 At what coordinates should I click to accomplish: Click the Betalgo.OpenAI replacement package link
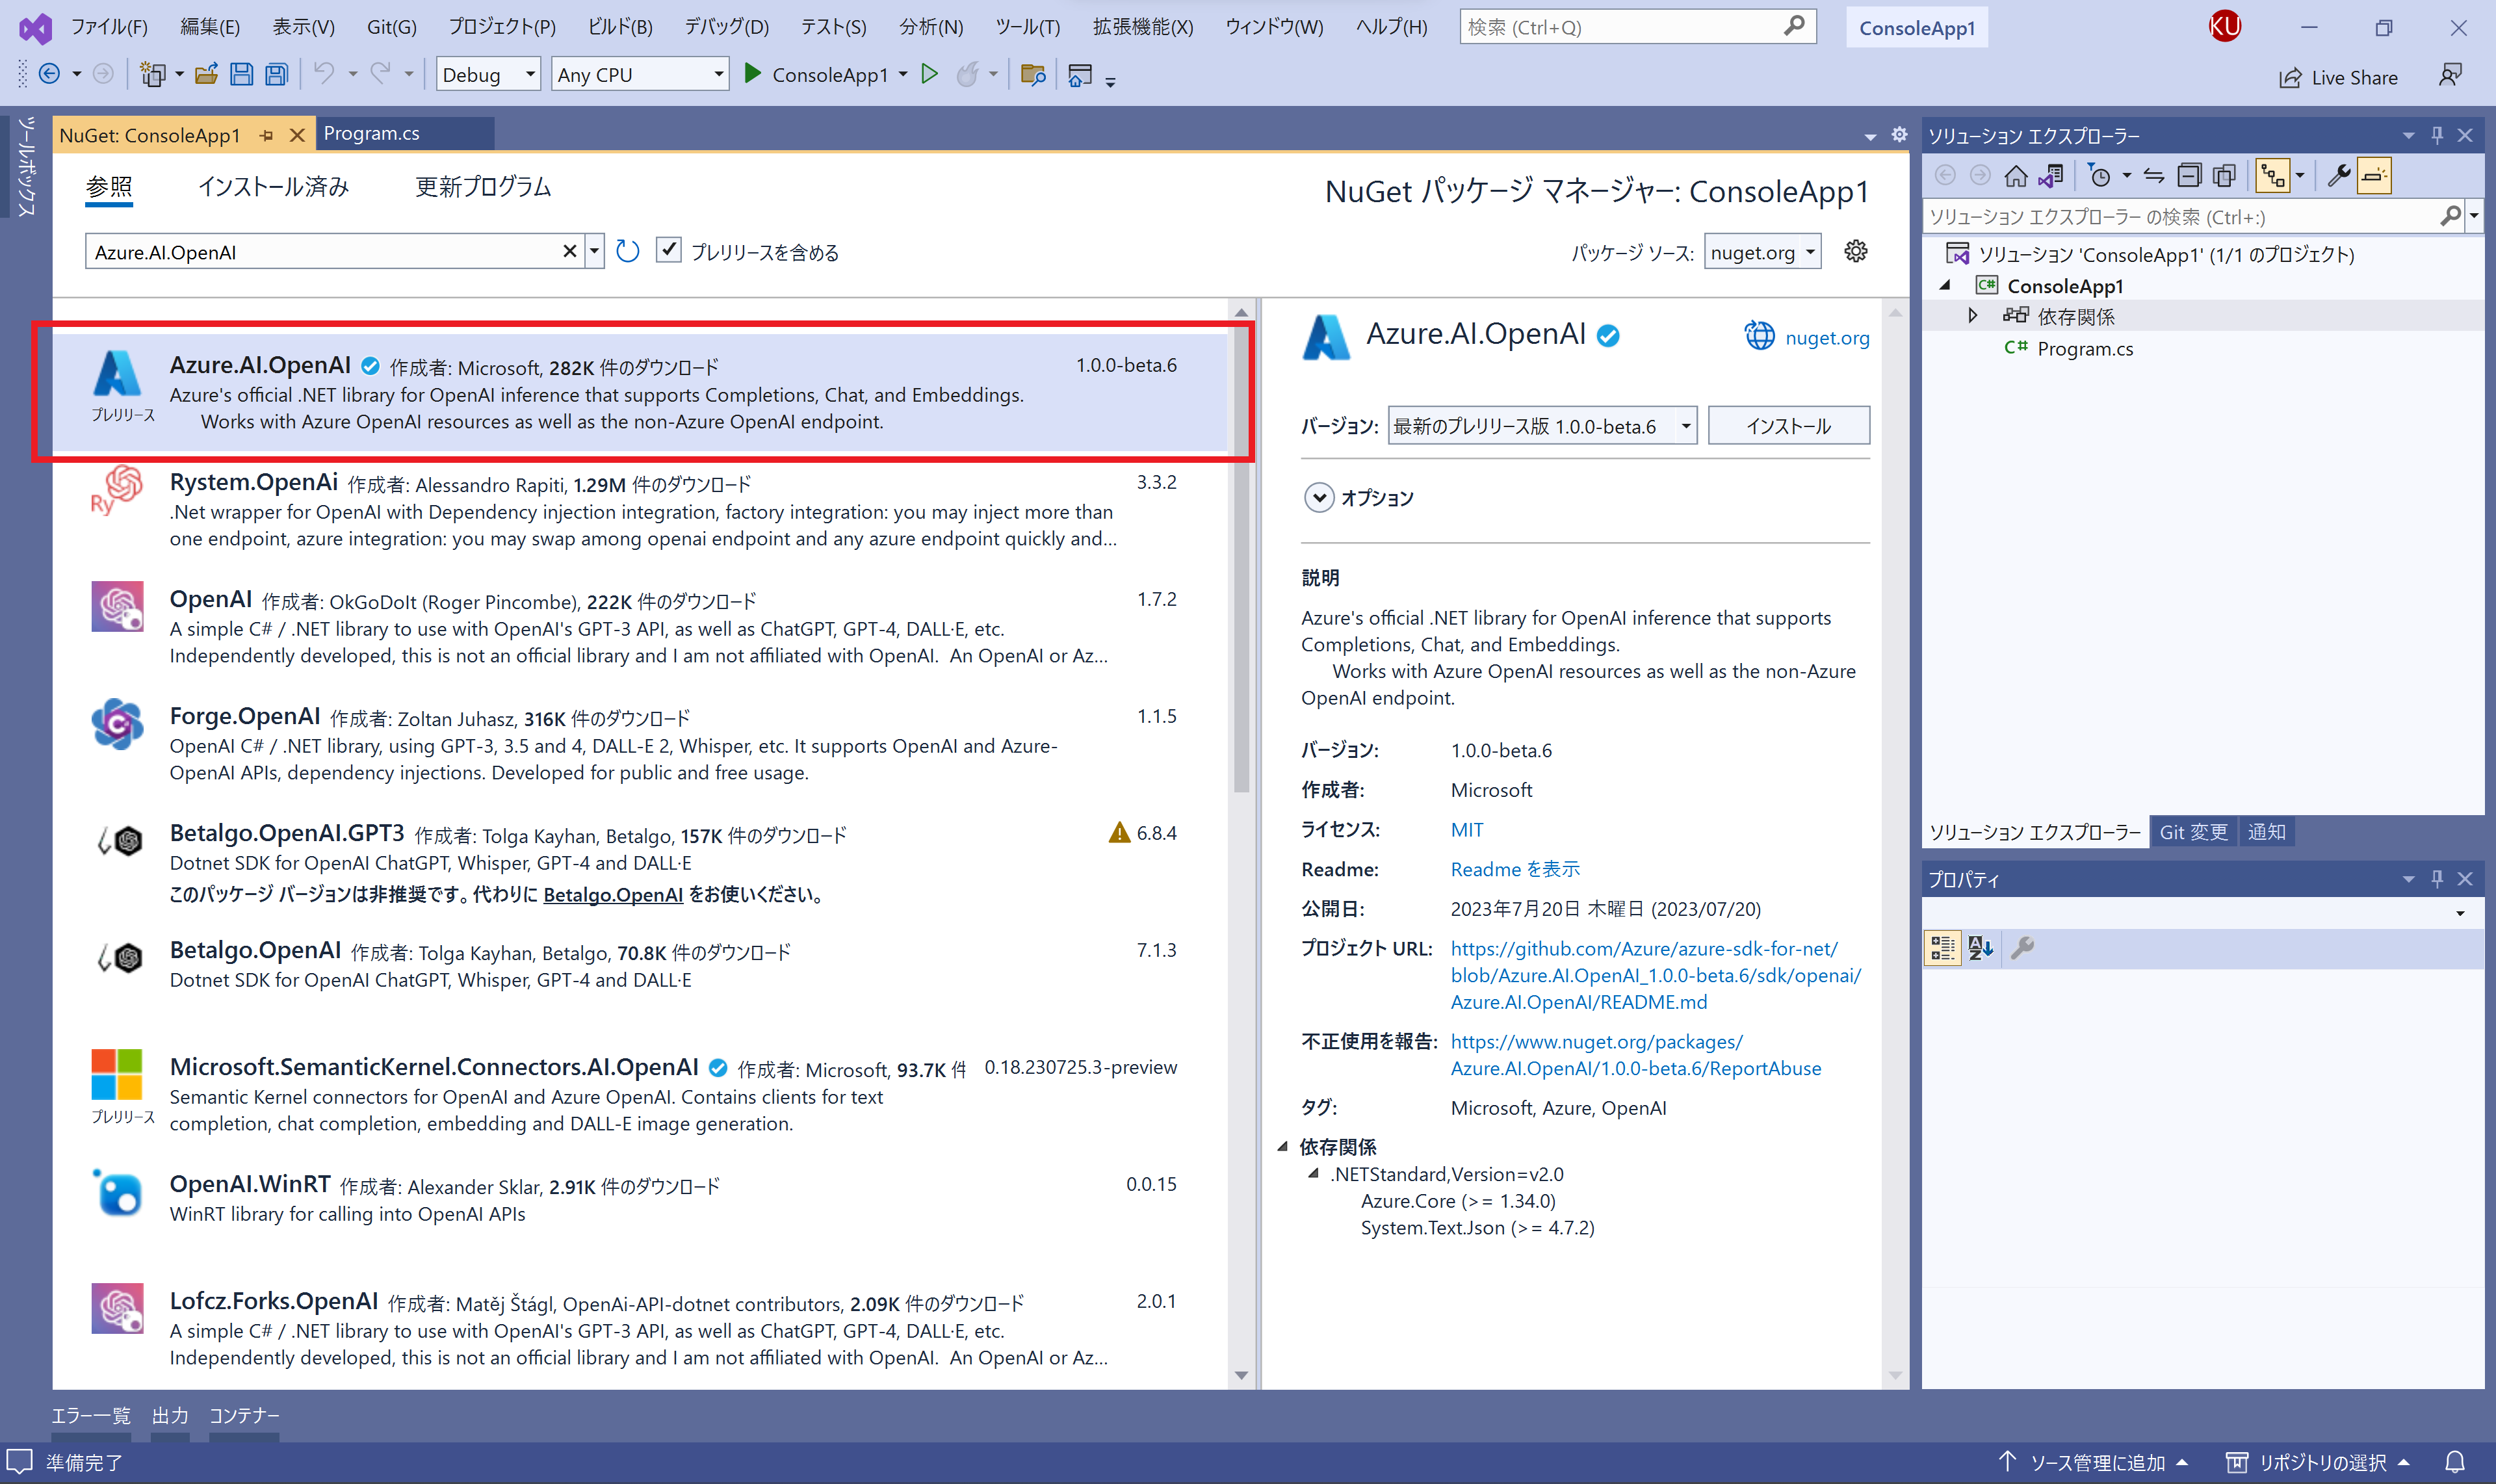click(x=613, y=894)
